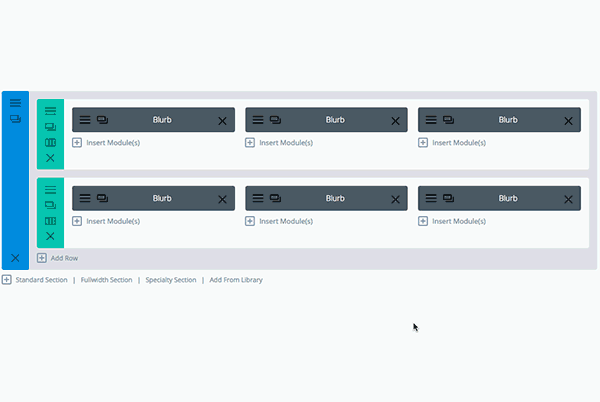Select first row right Blurb title
The width and height of the screenshot is (600, 402).
click(x=508, y=120)
